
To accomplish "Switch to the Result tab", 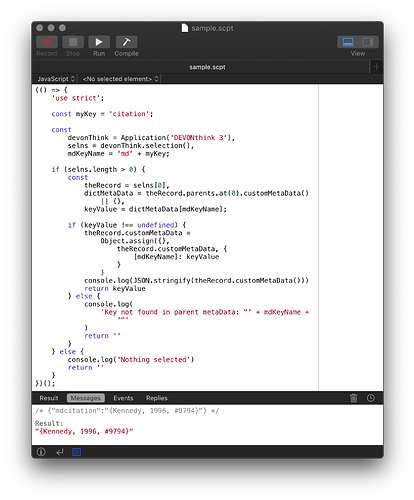I will (x=49, y=398).
